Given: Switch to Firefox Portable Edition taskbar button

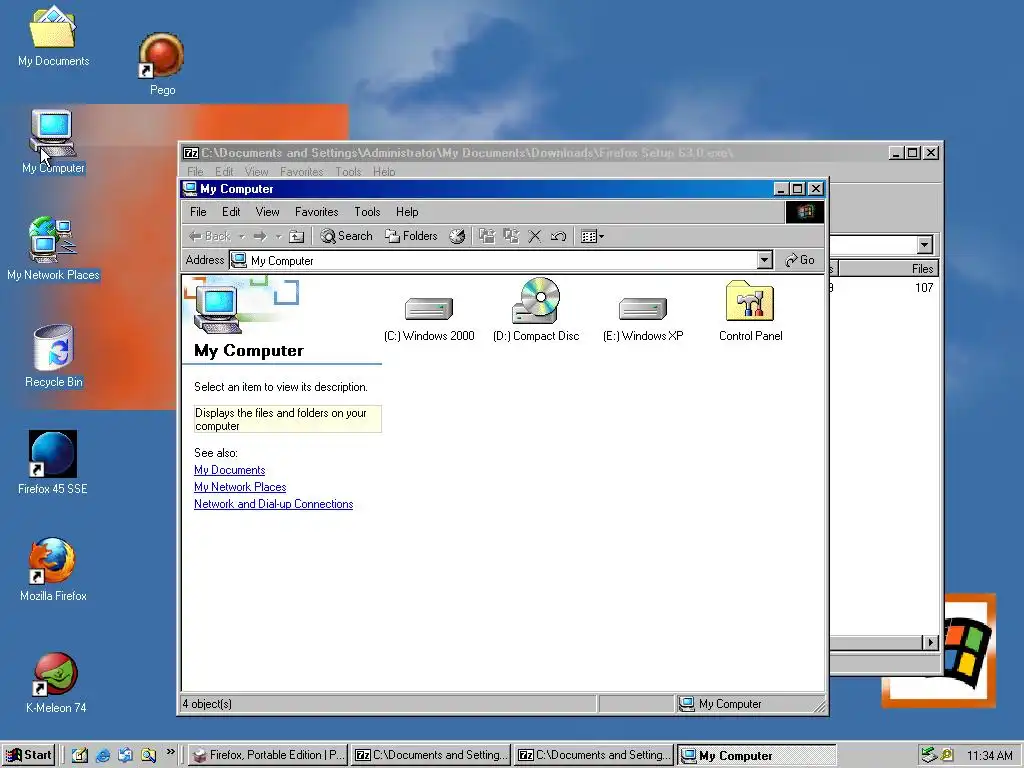Looking at the screenshot, I should pos(268,755).
